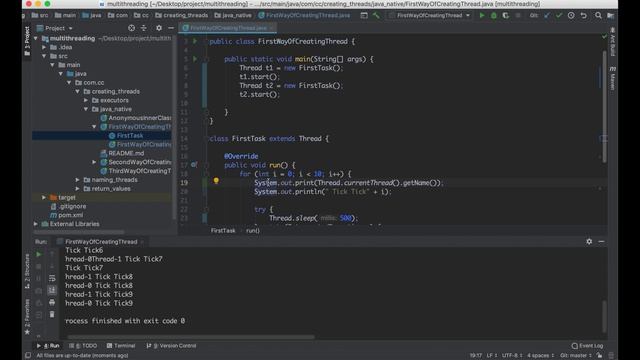Show VCS history with the clock icon
Viewport: 640px width, 360px height.
pyautogui.click(x=571, y=16)
